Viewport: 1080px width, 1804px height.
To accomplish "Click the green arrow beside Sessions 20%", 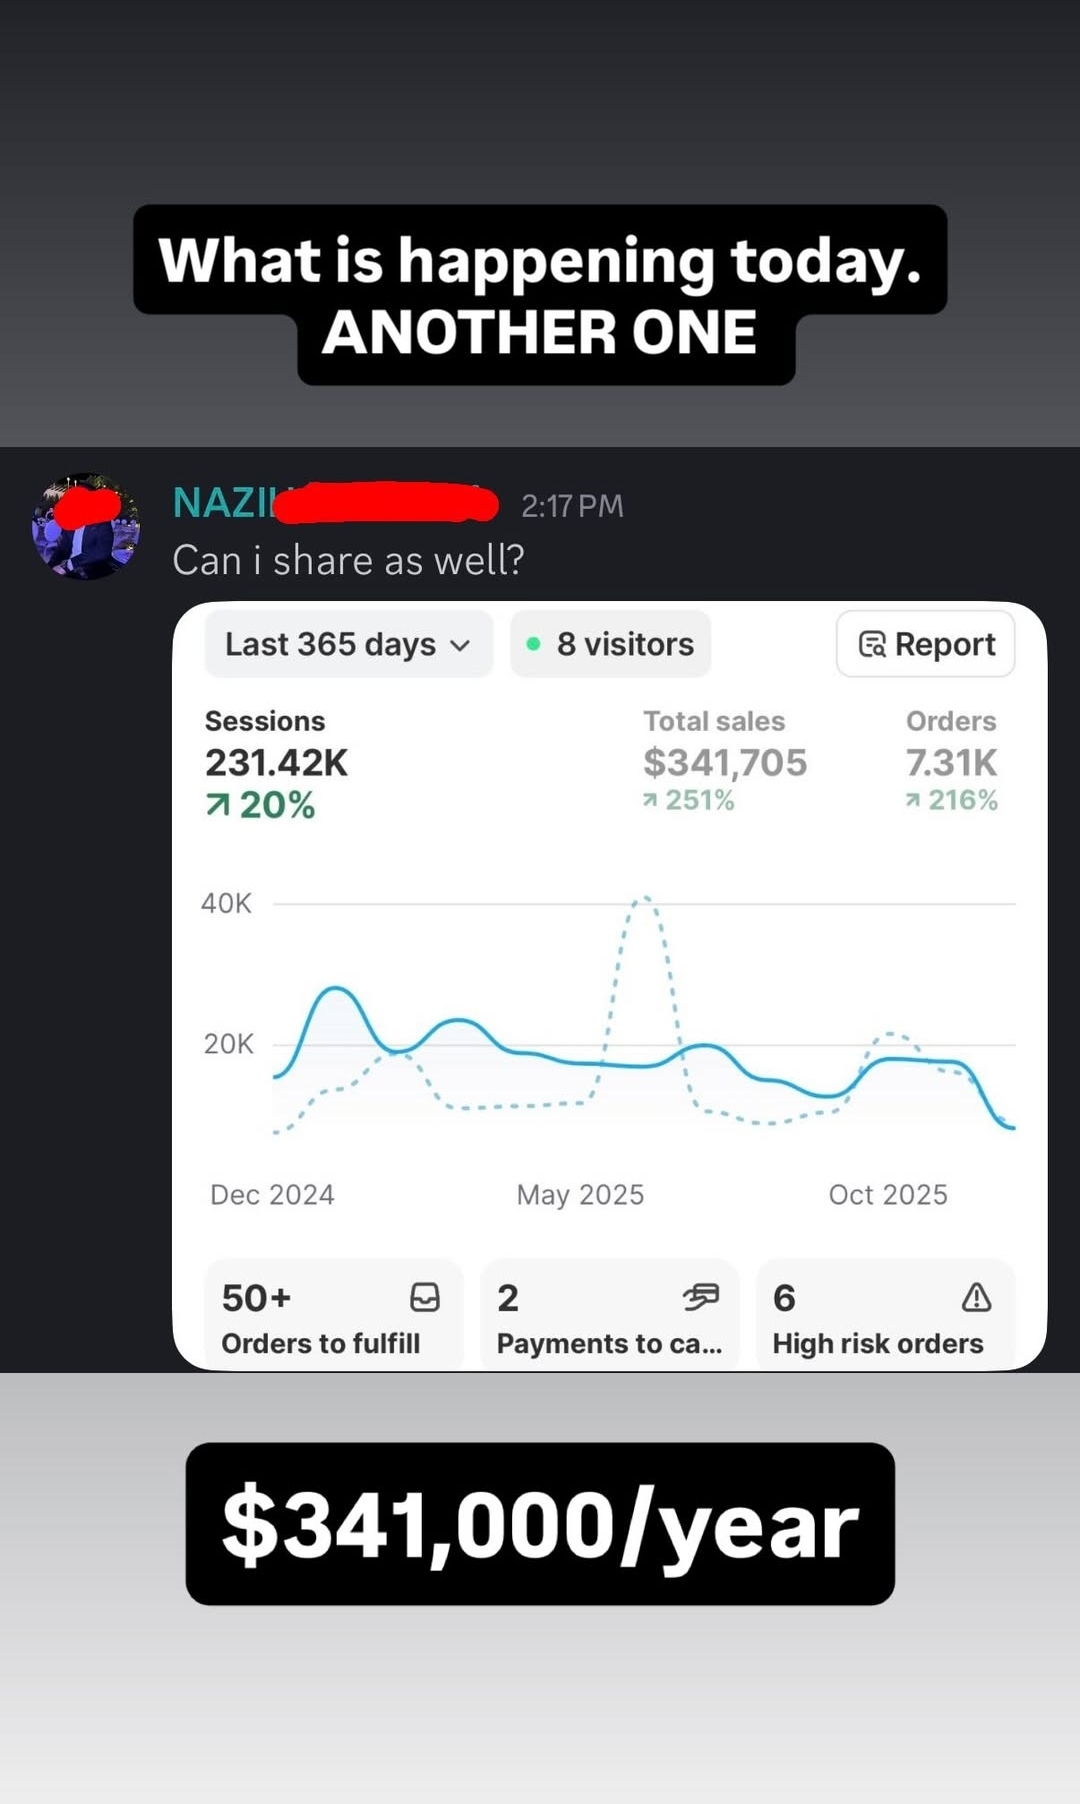I will (217, 805).
